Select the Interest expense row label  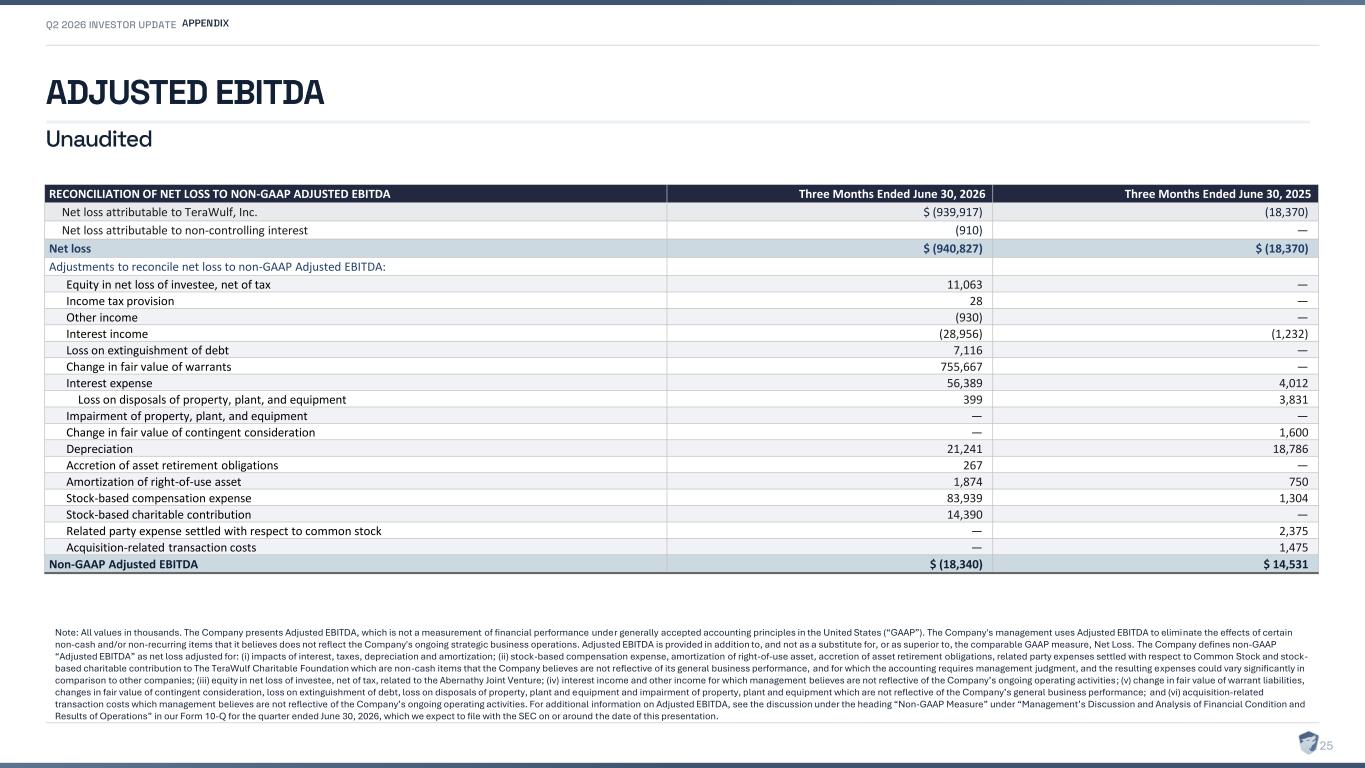(109, 383)
